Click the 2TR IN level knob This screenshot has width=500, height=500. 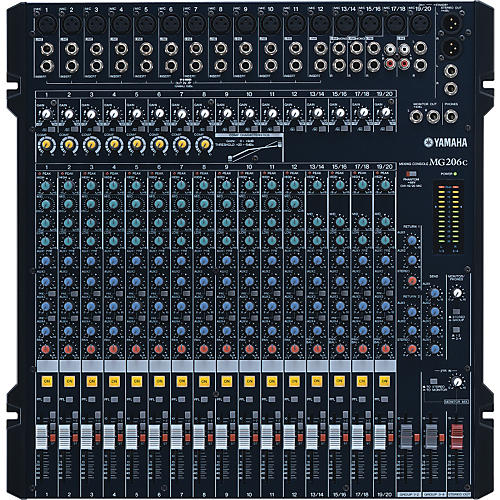click(458, 382)
